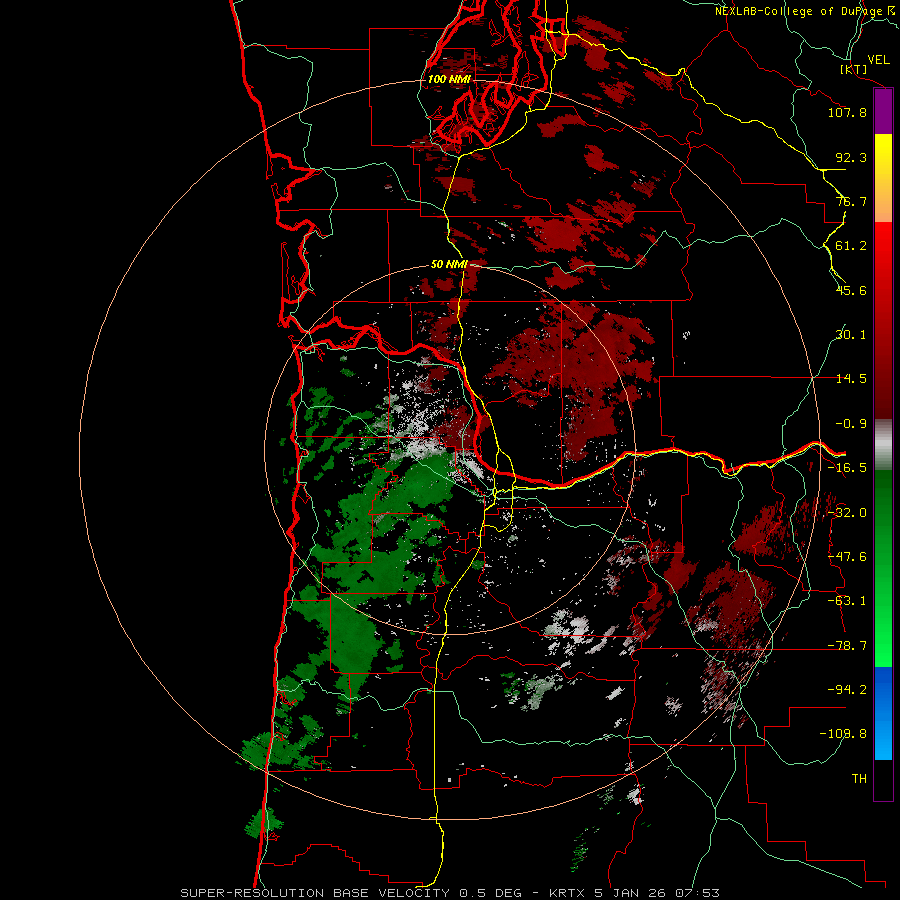Viewport: 900px width, 900px height.
Task: Click the -94.2 scale value
Action: pyautogui.click(x=847, y=690)
